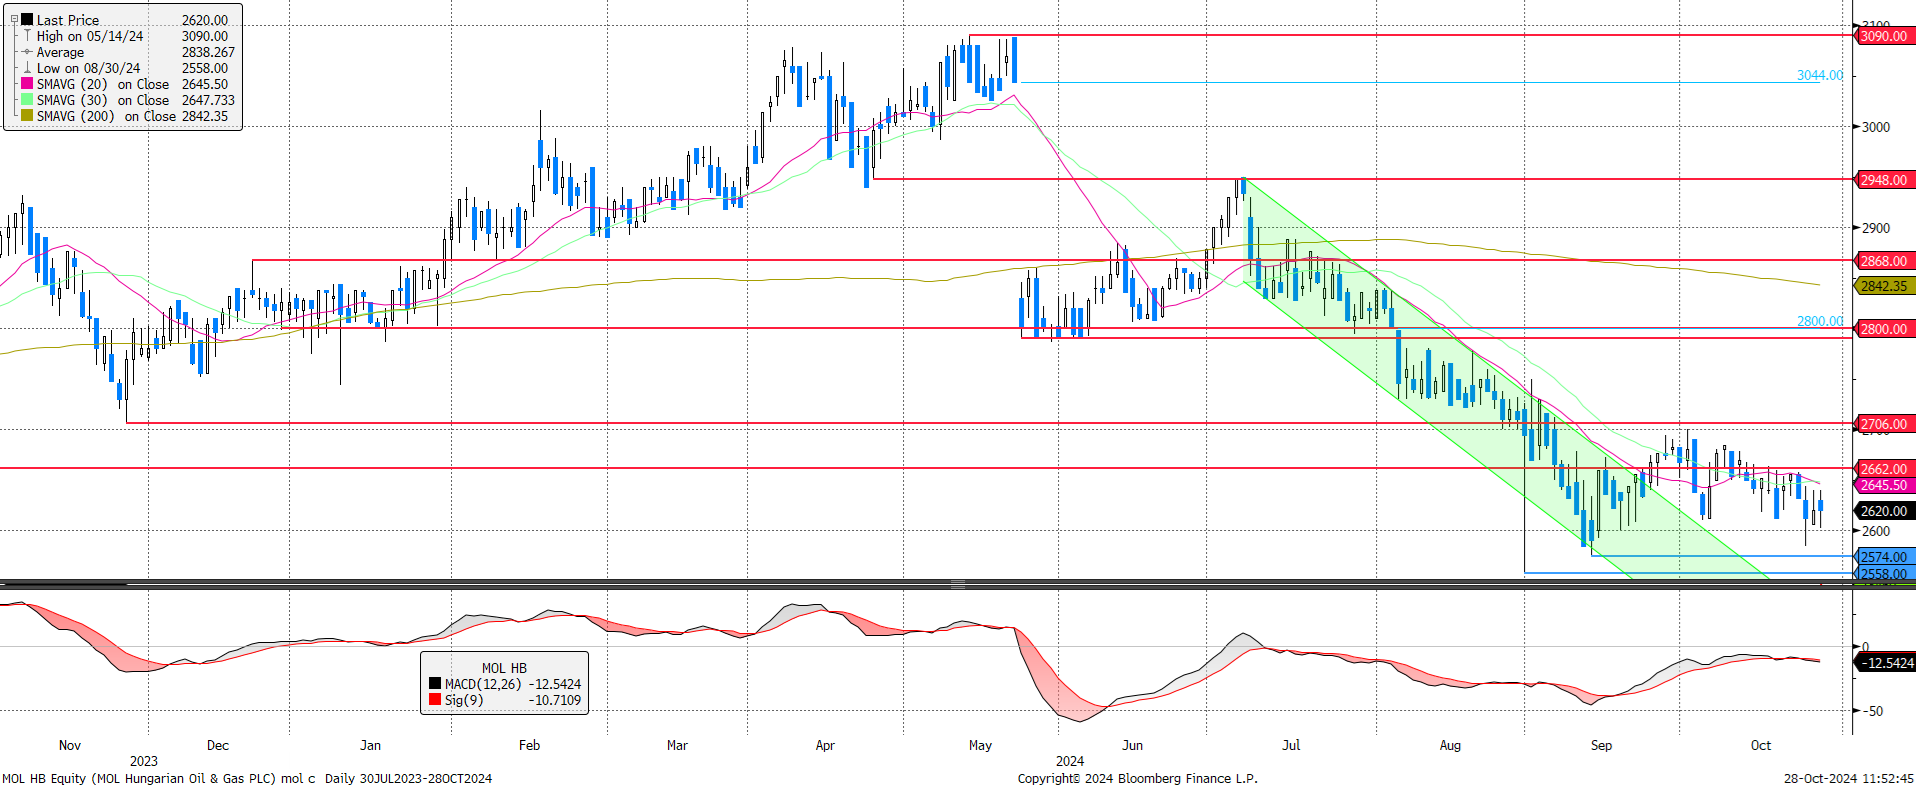Select the 2706.00 red price label on axis
Screen dimensions: 1916x787
[1884, 424]
